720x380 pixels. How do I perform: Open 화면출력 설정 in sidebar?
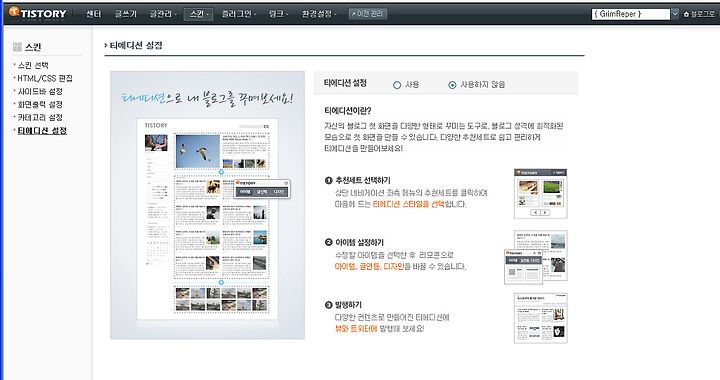coord(40,104)
